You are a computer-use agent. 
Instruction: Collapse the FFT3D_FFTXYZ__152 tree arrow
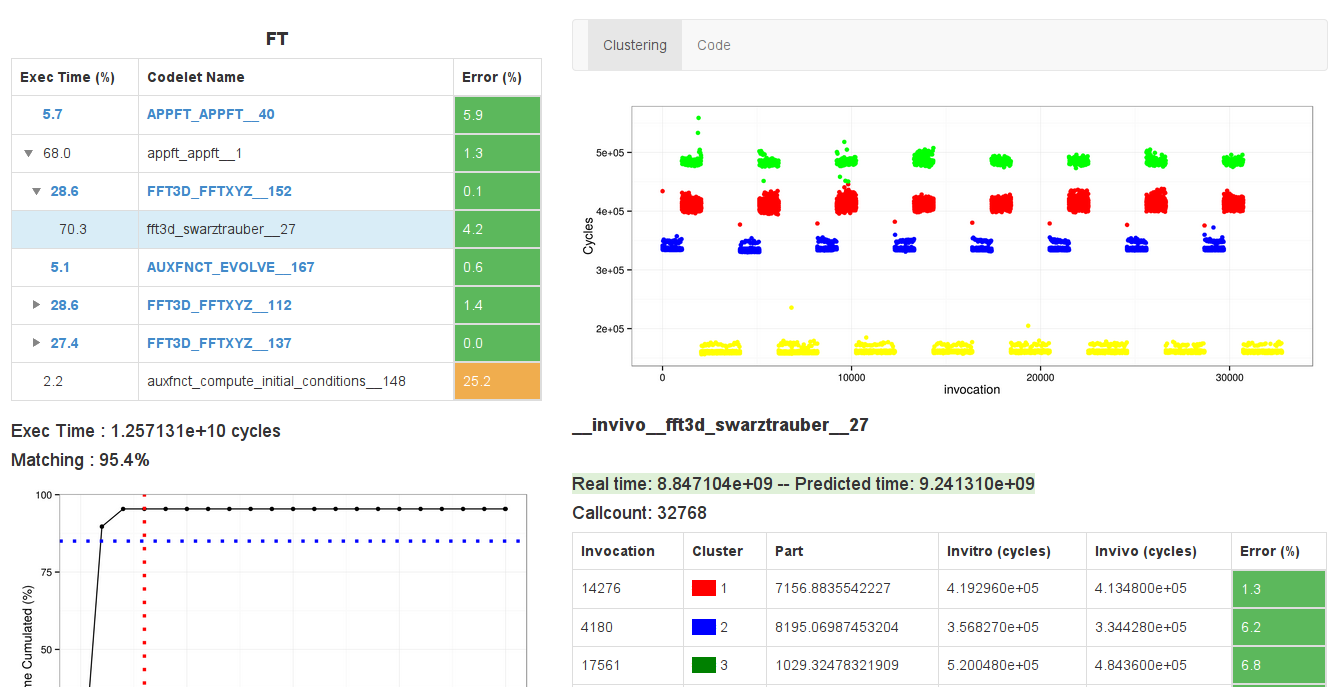click(37, 191)
